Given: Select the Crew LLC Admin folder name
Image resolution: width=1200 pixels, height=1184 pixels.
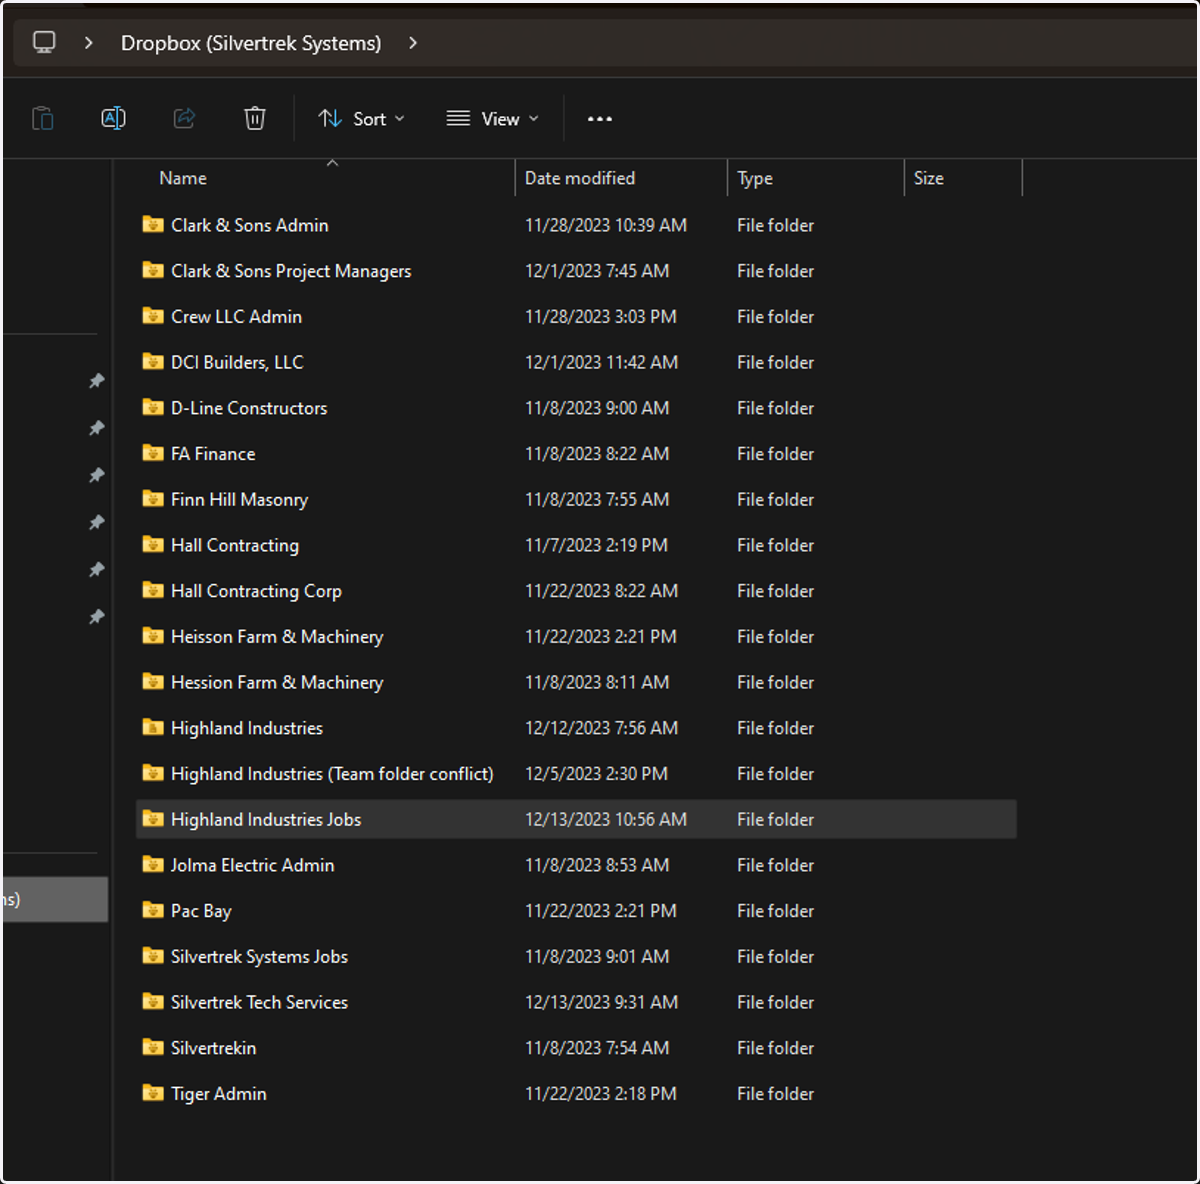Looking at the screenshot, I should (x=236, y=317).
